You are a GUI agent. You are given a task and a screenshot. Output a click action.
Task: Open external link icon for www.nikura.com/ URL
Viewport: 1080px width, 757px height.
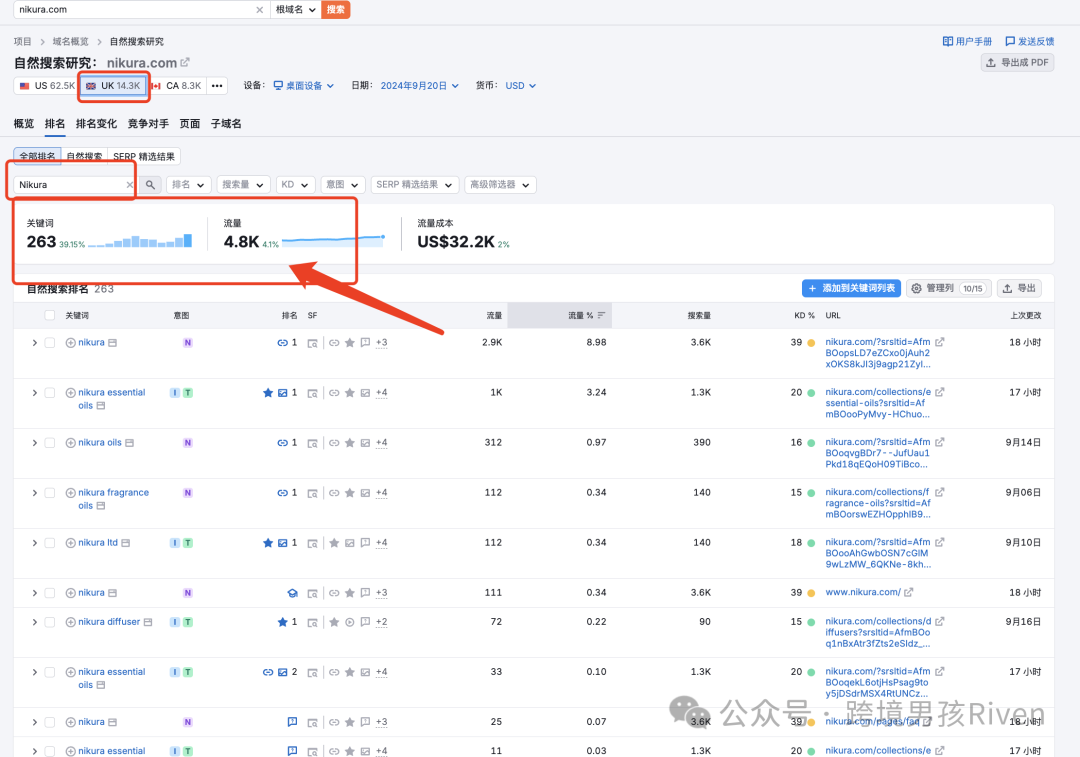click(908, 592)
